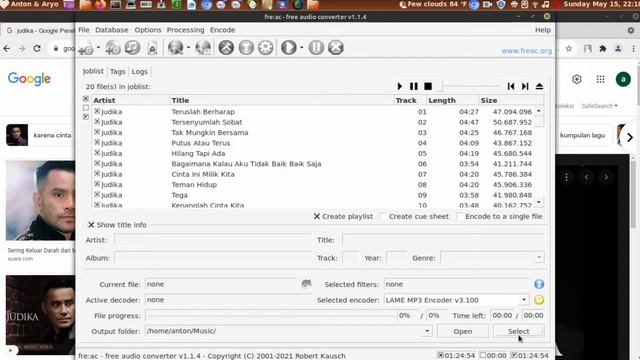Click the eject button above joblist
This screenshot has height=360, width=640.
[539, 86]
